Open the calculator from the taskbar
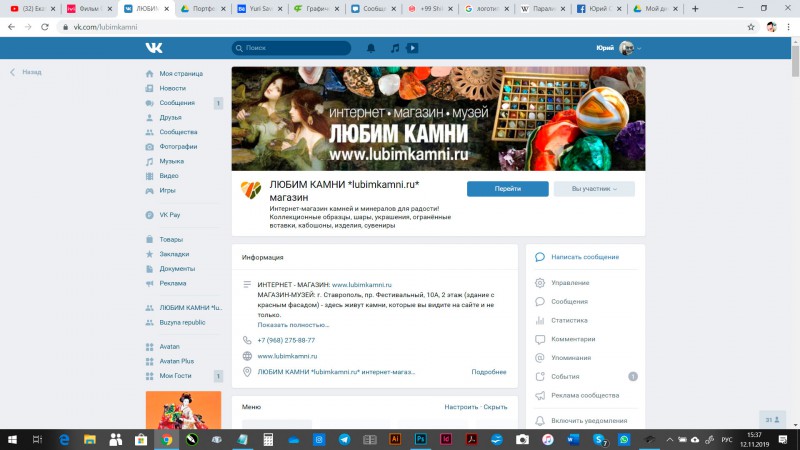Screen dimensions: 800x450 [268, 439]
